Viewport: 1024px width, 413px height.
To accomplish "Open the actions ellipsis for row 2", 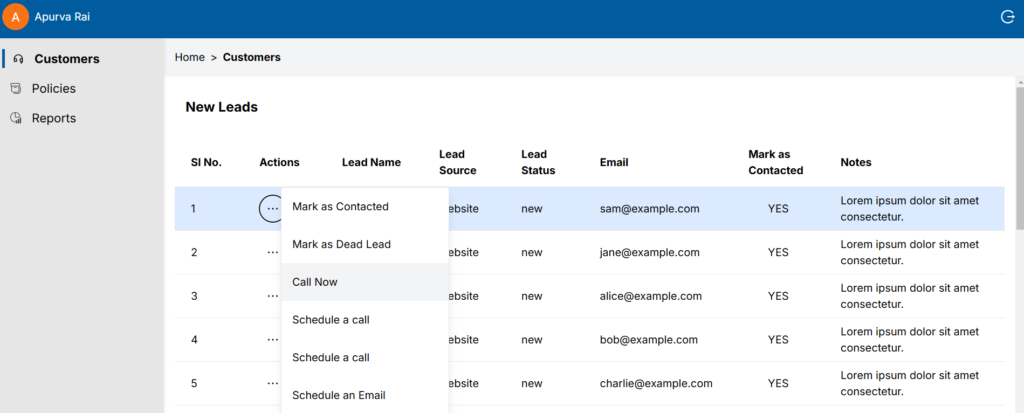I will pos(272,253).
